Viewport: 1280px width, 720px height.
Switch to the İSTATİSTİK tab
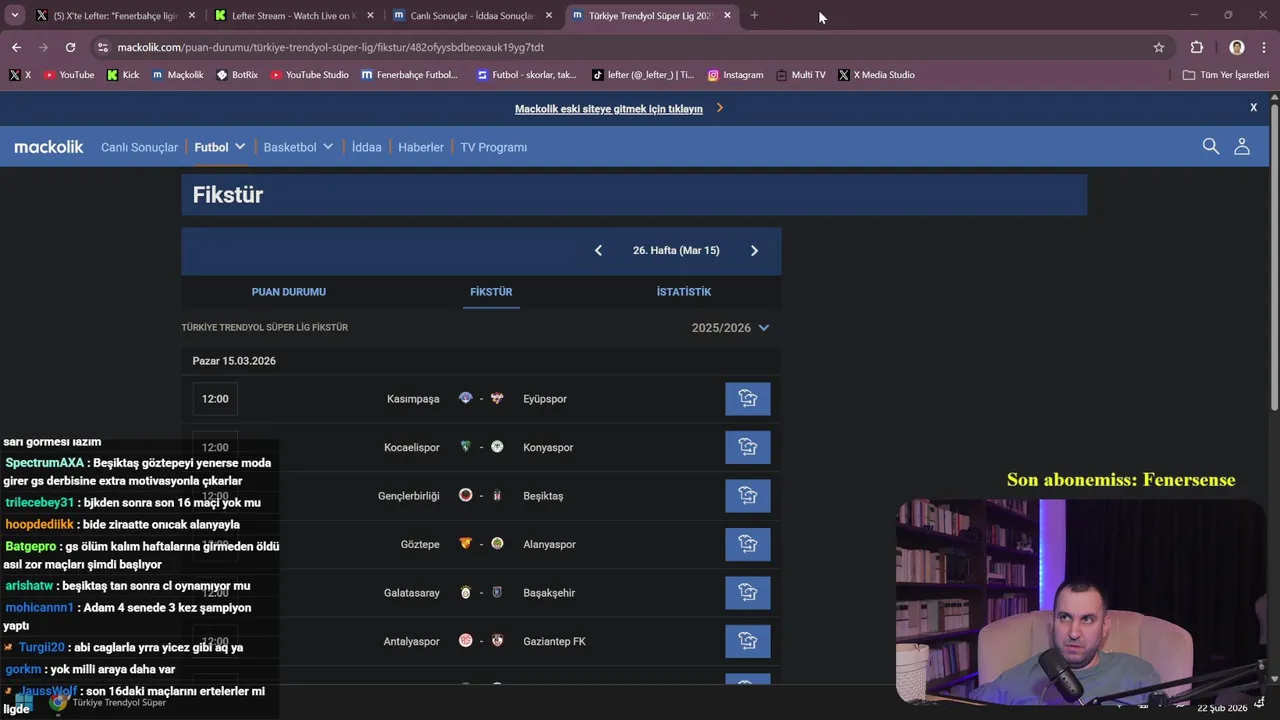click(x=684, y=292)
